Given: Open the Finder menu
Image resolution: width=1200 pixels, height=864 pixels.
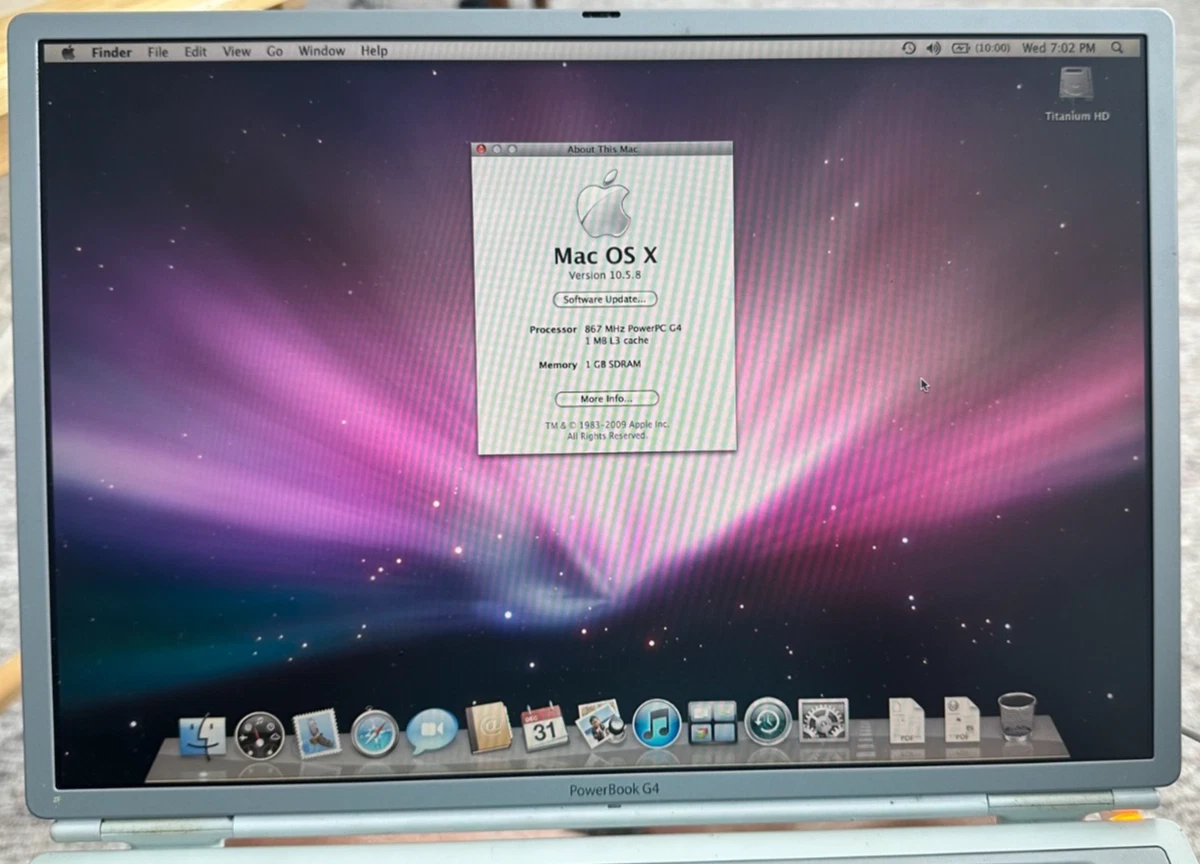Looking at the screenshot, I should pyautogui.click(x=111, y=52).
